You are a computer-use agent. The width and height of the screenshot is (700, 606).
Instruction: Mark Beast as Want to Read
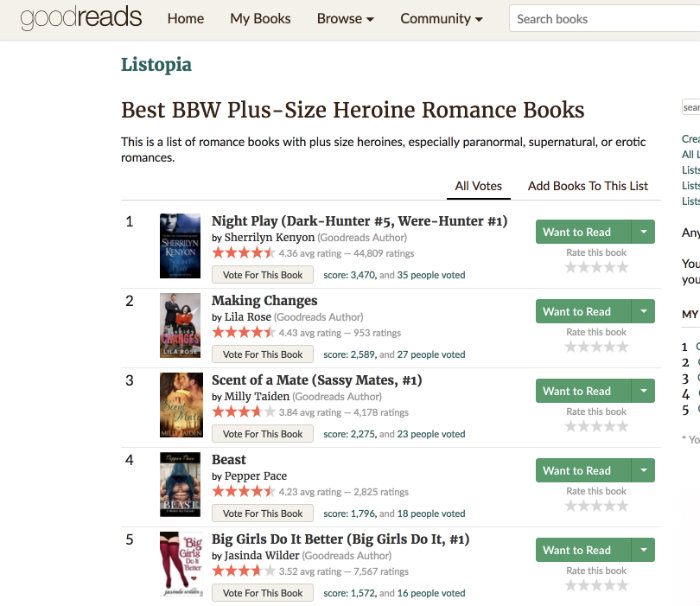coord(583,470)
